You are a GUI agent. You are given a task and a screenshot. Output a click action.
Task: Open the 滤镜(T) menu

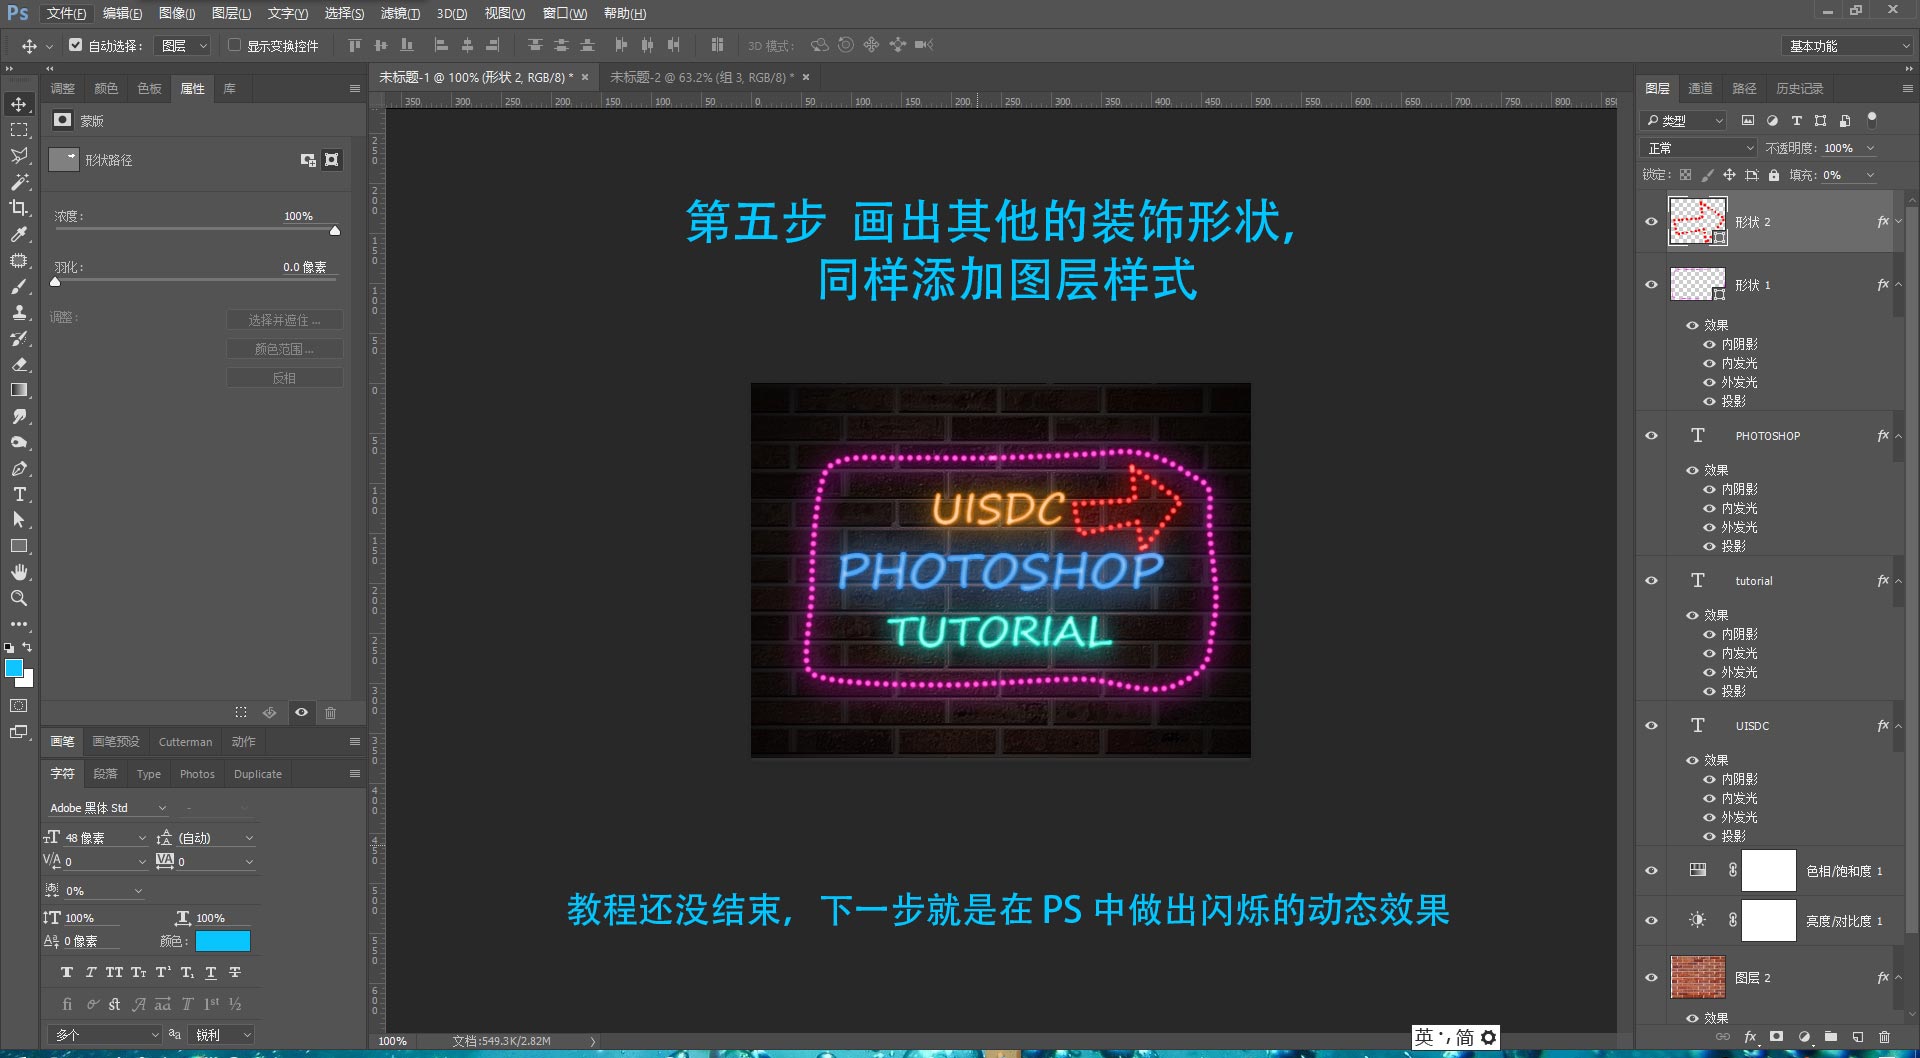point(400,14)
